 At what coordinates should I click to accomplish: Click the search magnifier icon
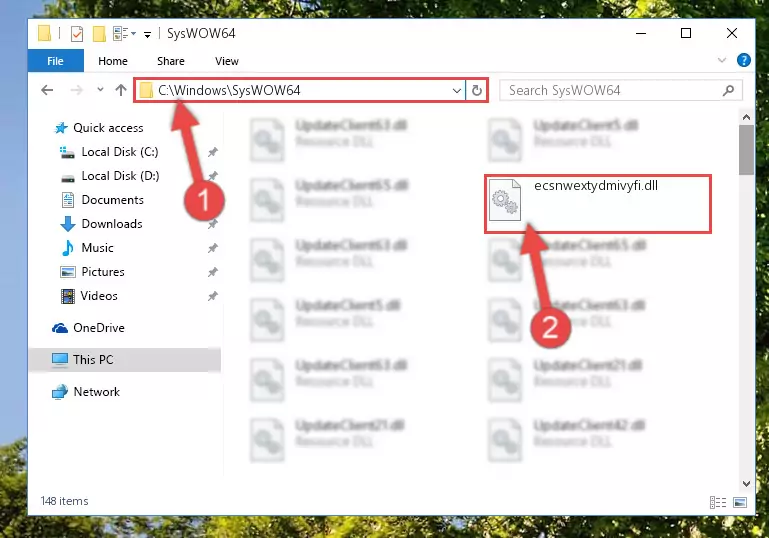point(729,90)
